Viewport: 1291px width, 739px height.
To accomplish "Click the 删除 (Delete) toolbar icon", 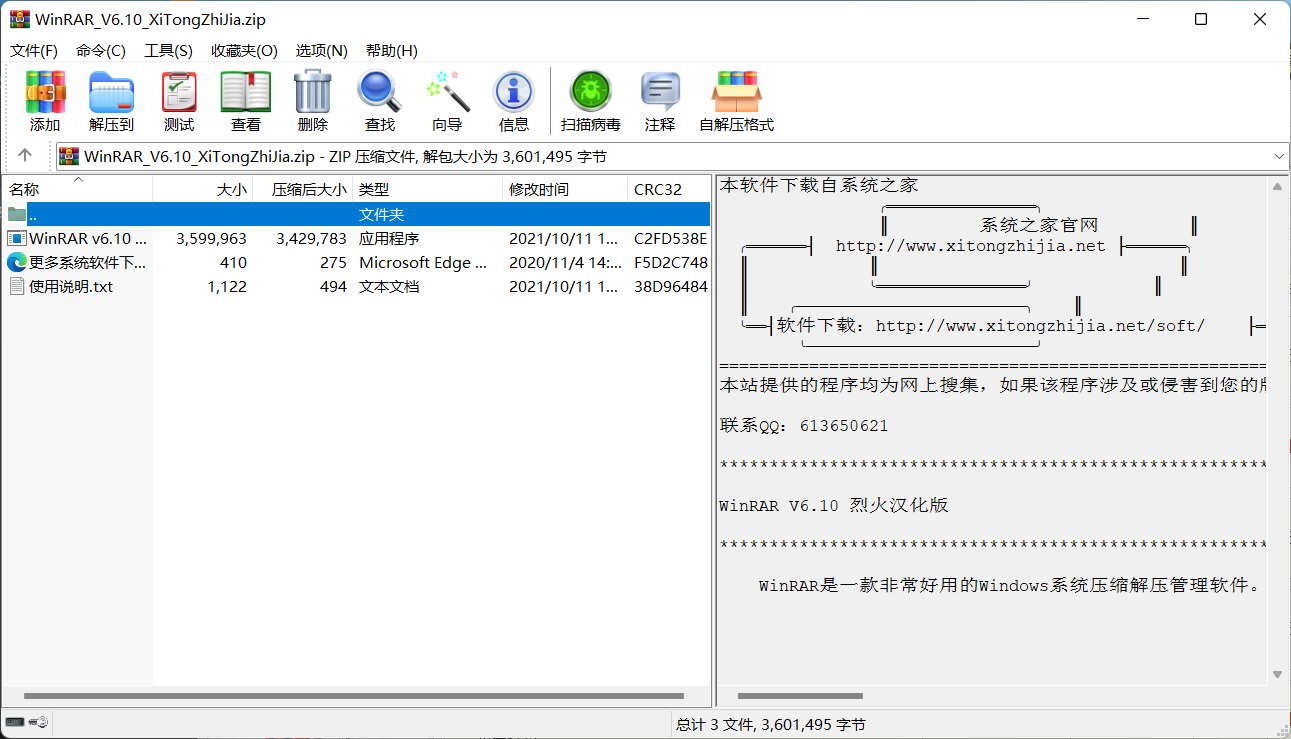I will [312, 98].
